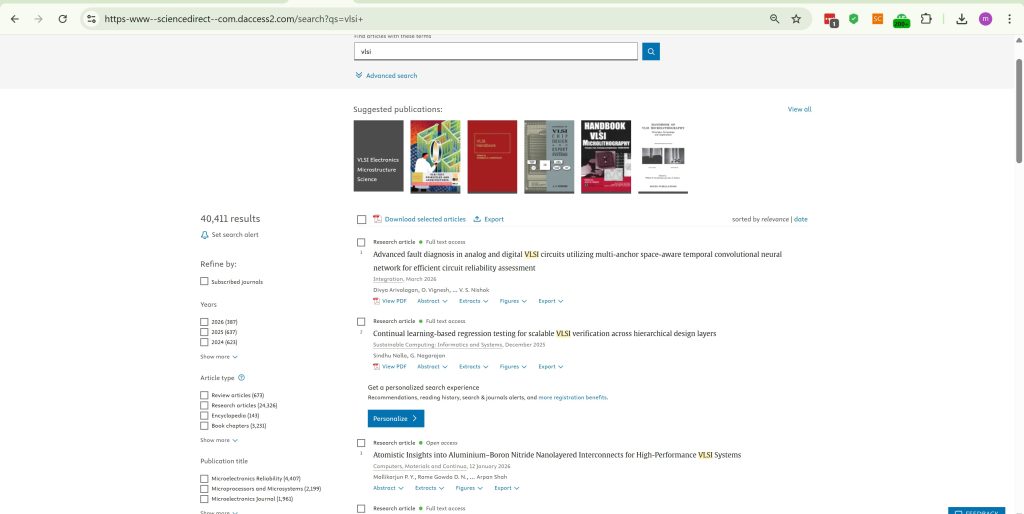1024x514 pixels.
Task: Filter by Research articles
Action: coord(204,405)
